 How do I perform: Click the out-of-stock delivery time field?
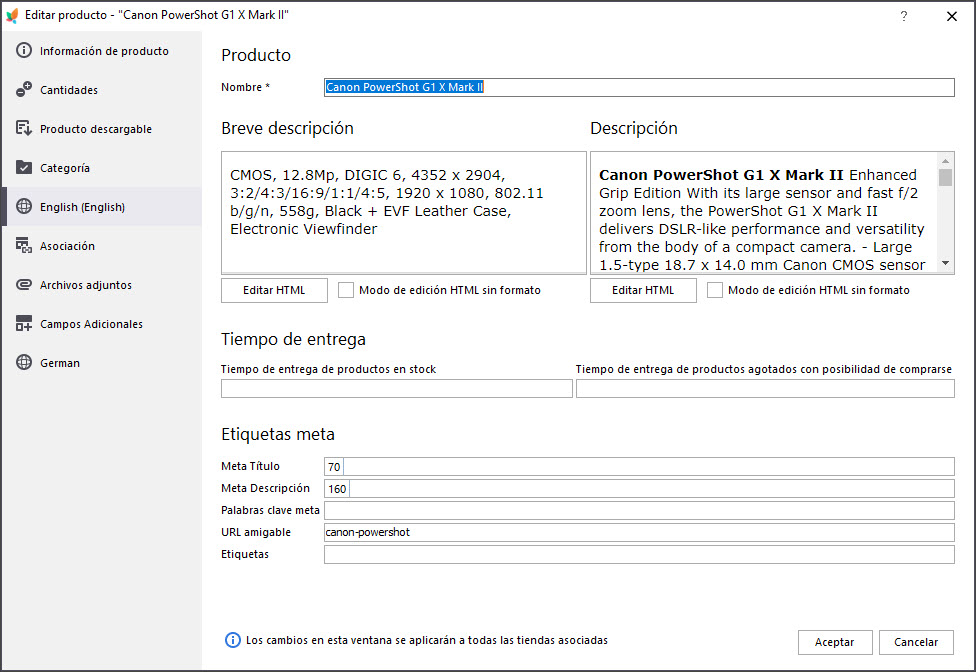coord(765,388)
